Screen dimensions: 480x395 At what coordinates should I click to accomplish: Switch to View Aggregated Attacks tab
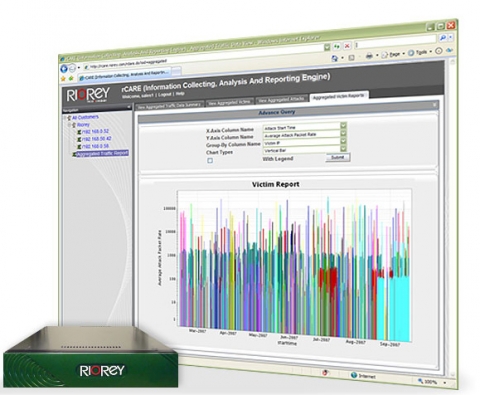[x=282, y=100]
